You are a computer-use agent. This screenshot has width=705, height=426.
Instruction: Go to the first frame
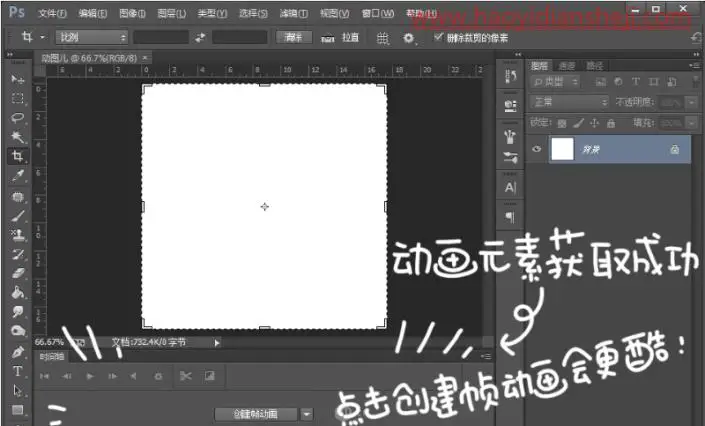tap(45, 376)
